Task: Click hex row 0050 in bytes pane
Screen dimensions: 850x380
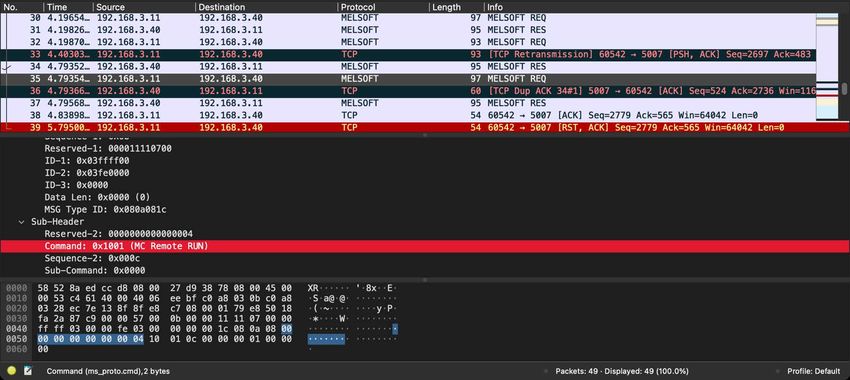Action: [165, 339]
